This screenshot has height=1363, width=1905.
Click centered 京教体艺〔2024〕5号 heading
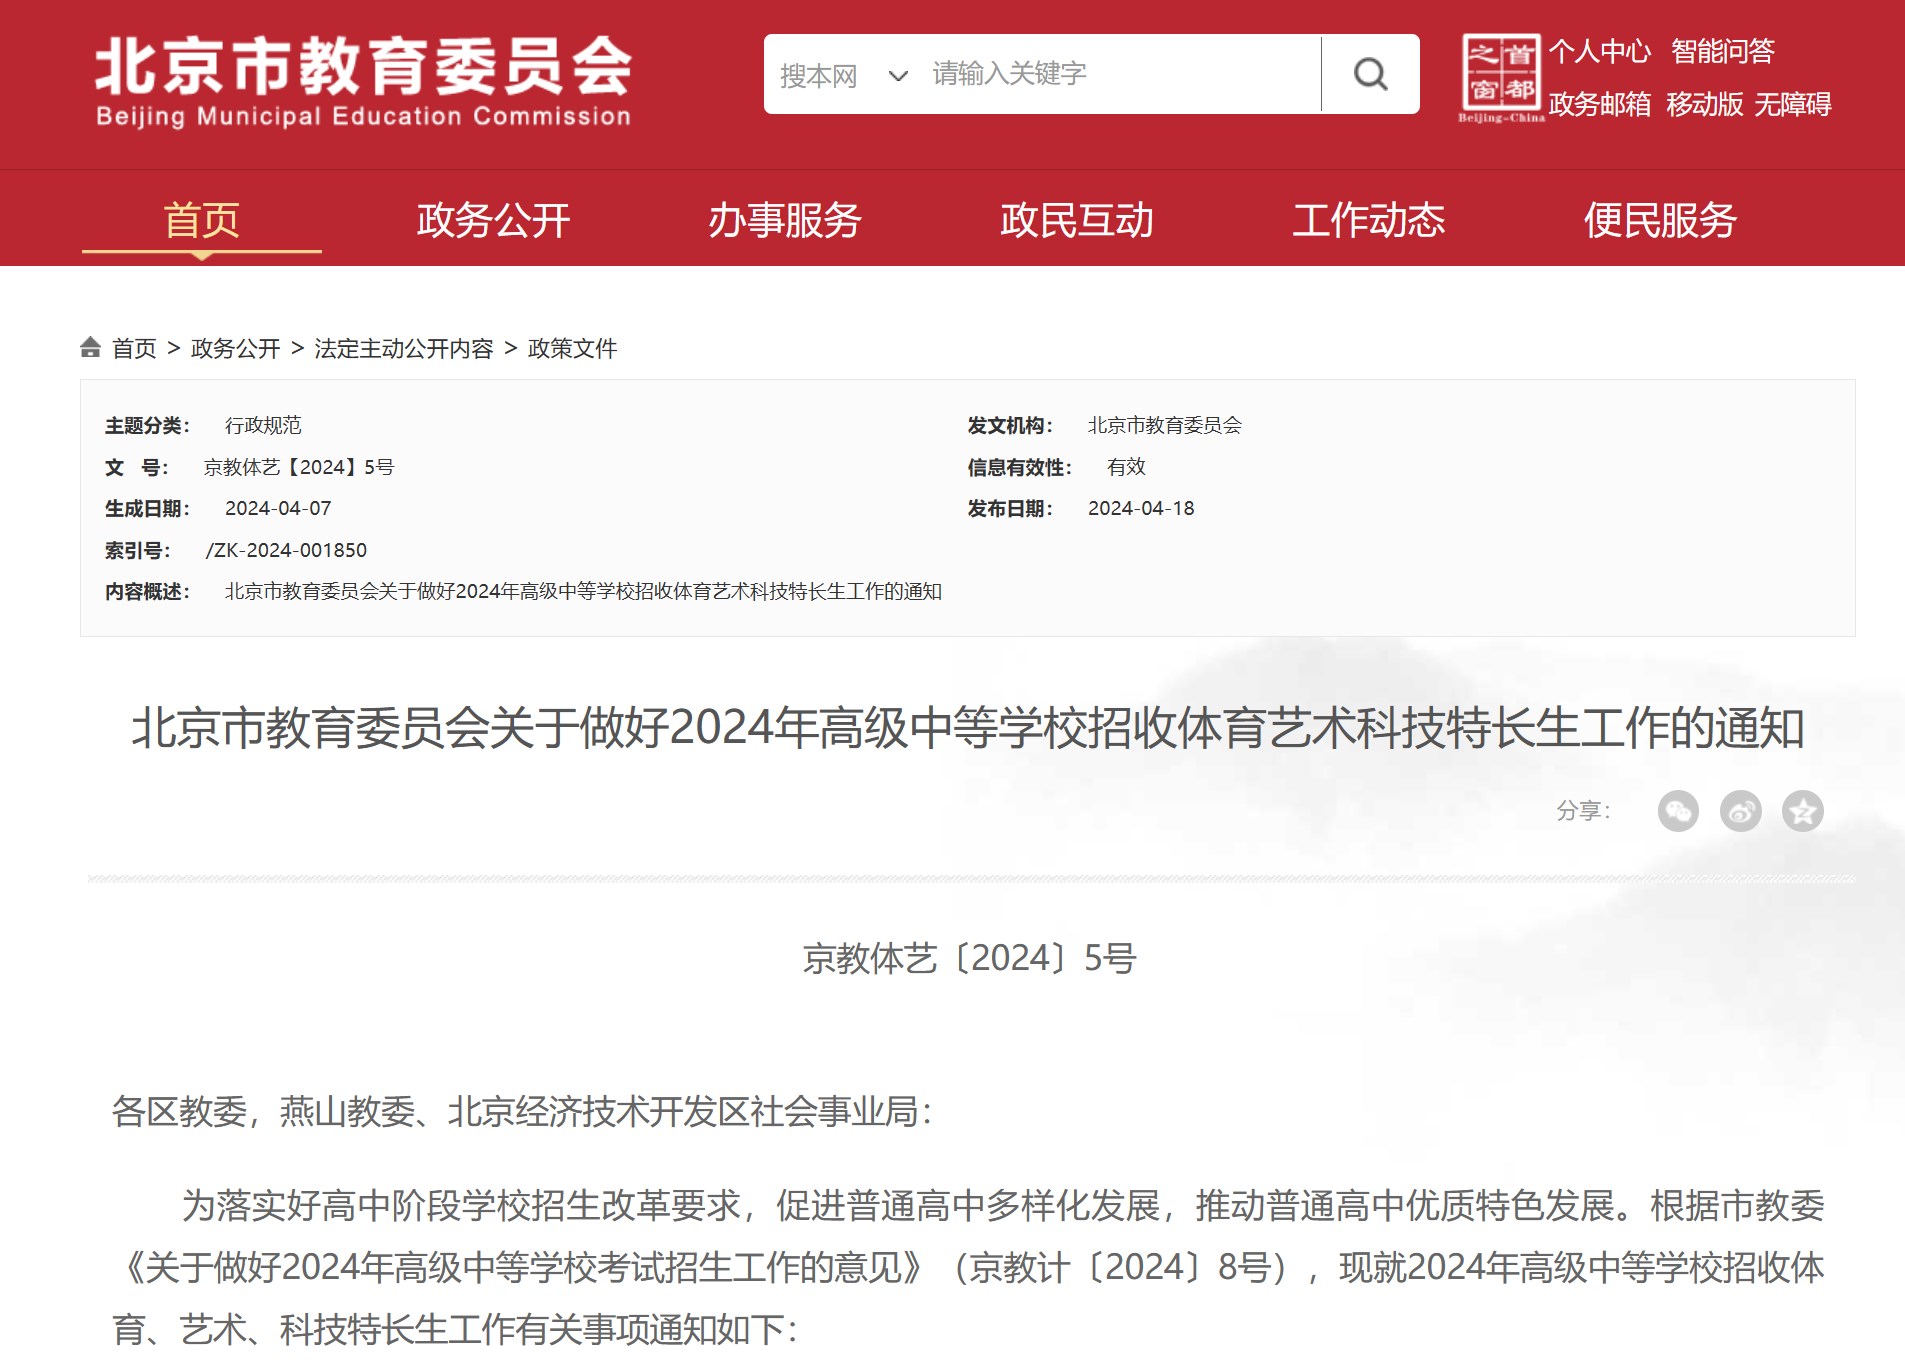969,958
